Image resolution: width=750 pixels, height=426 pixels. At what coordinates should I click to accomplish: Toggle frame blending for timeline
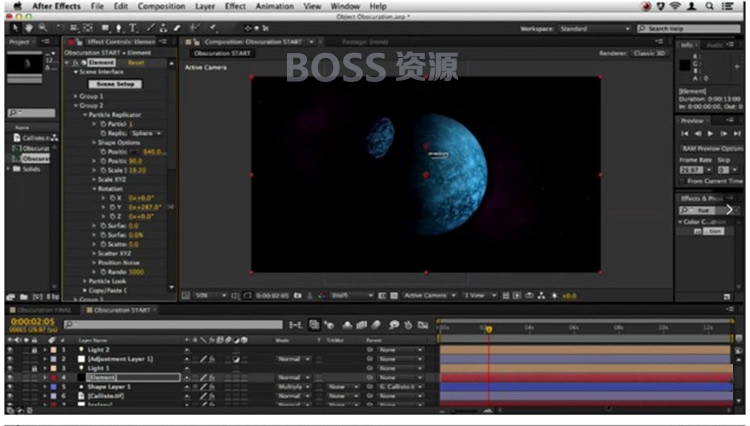point(362,325)
